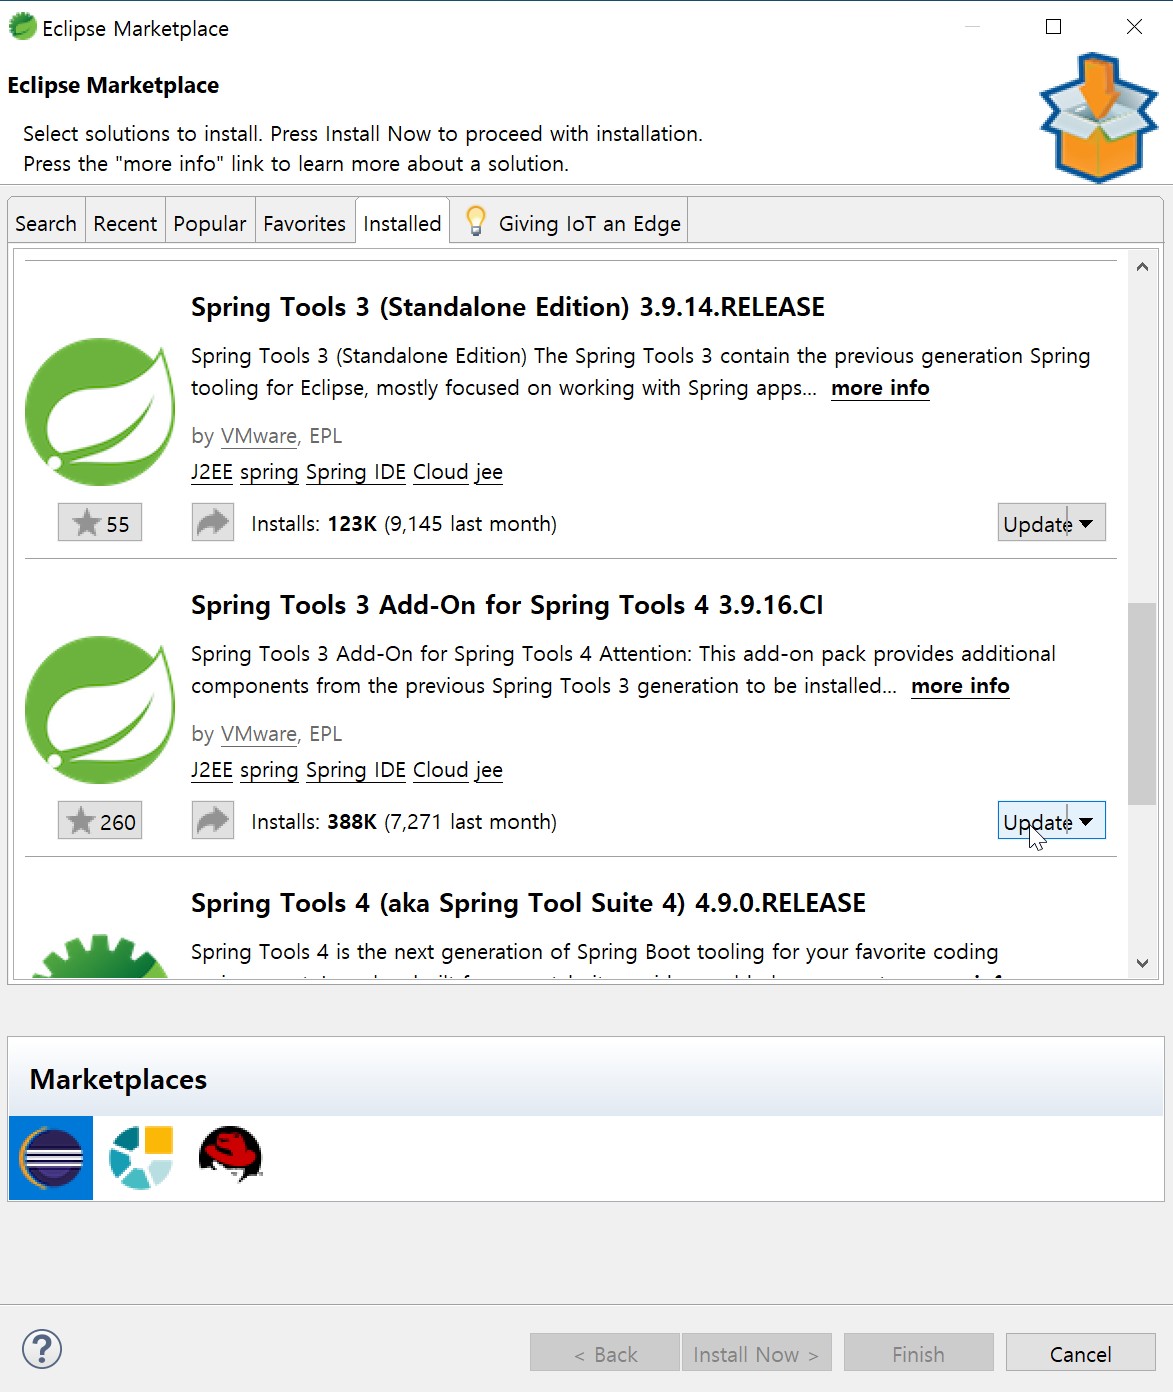Viewport: 1173px width, 1392px height.
Task: Click jee tag under Standalone Edition
Action: [489, 472]
